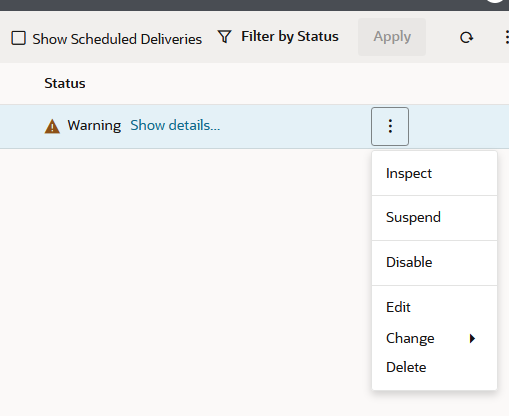Expand the Change submenu arrow

coord(472,339)
